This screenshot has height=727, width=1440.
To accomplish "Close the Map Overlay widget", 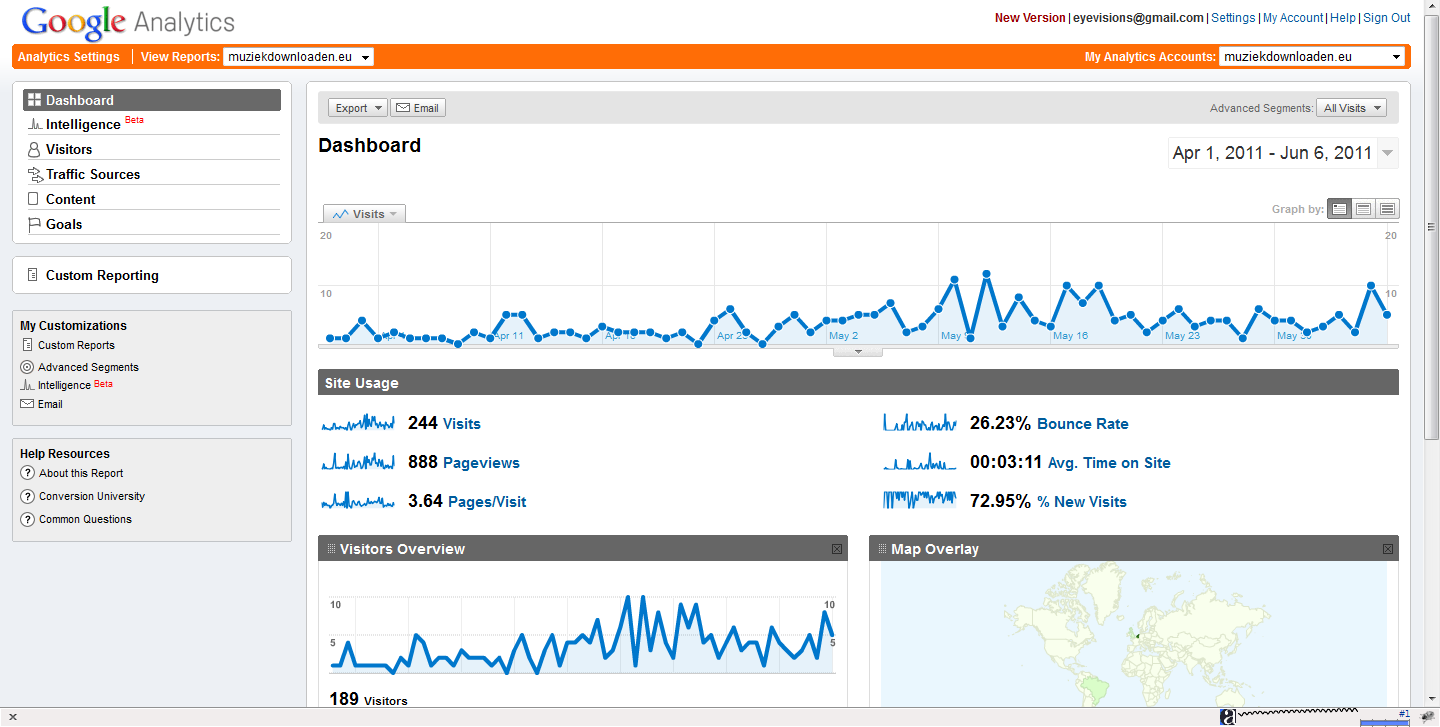I will [x=1388, y=549].
